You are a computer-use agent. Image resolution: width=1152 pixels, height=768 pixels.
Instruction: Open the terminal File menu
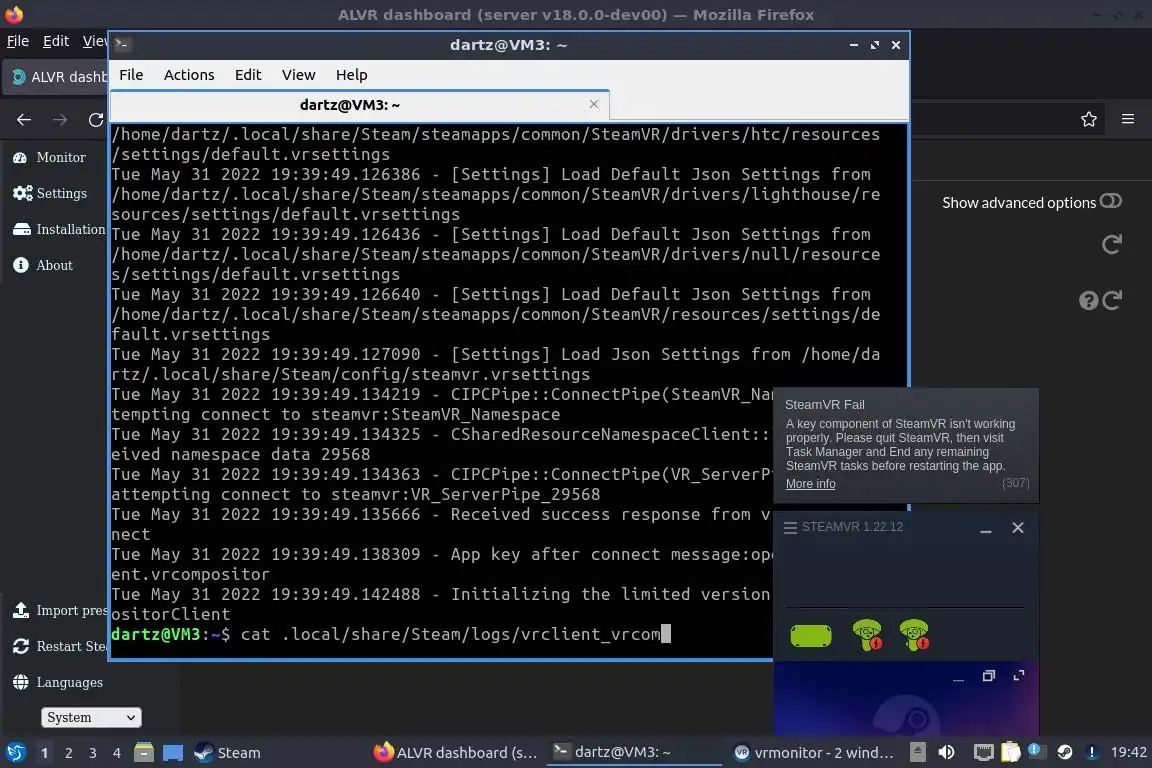point(131,75)
